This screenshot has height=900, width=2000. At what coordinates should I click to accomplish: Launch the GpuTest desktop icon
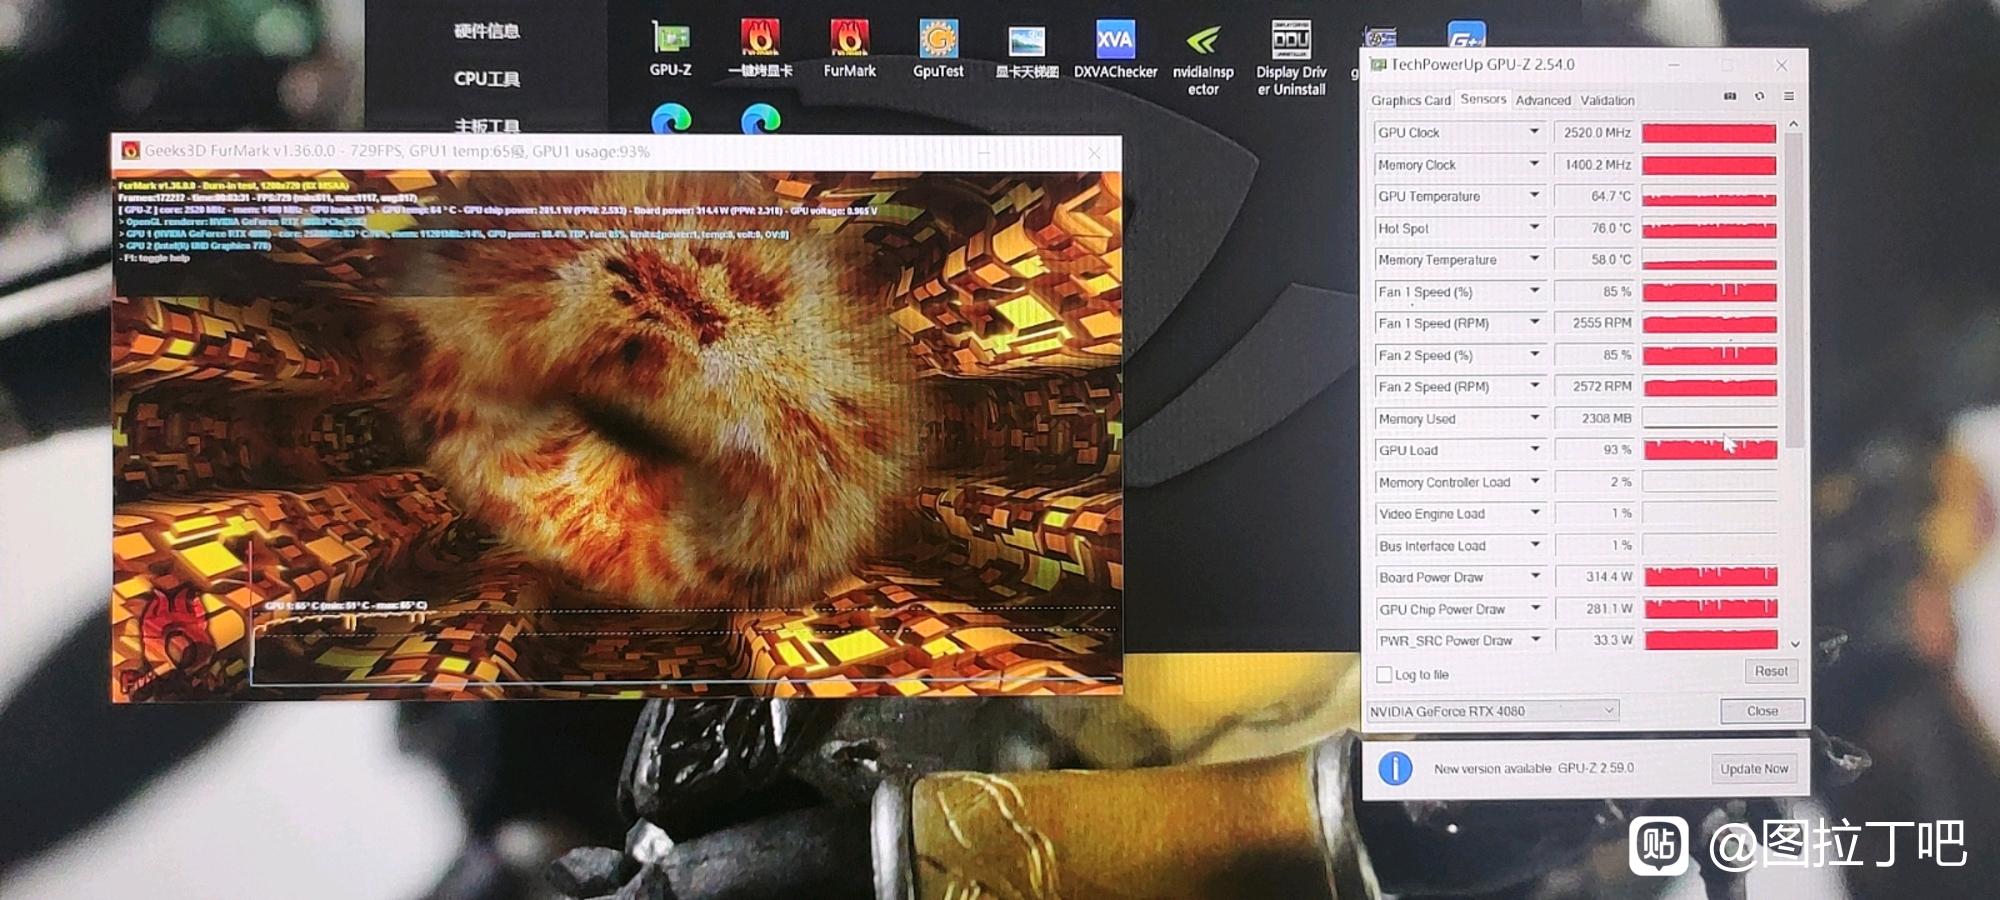pos(938,48)
